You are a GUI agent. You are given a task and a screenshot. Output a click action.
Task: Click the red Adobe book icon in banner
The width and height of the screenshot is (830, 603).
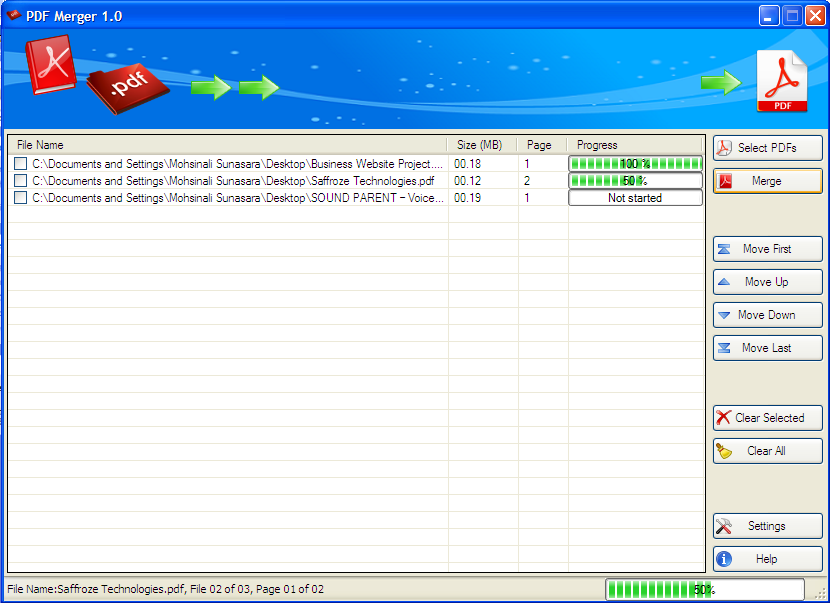51,64
